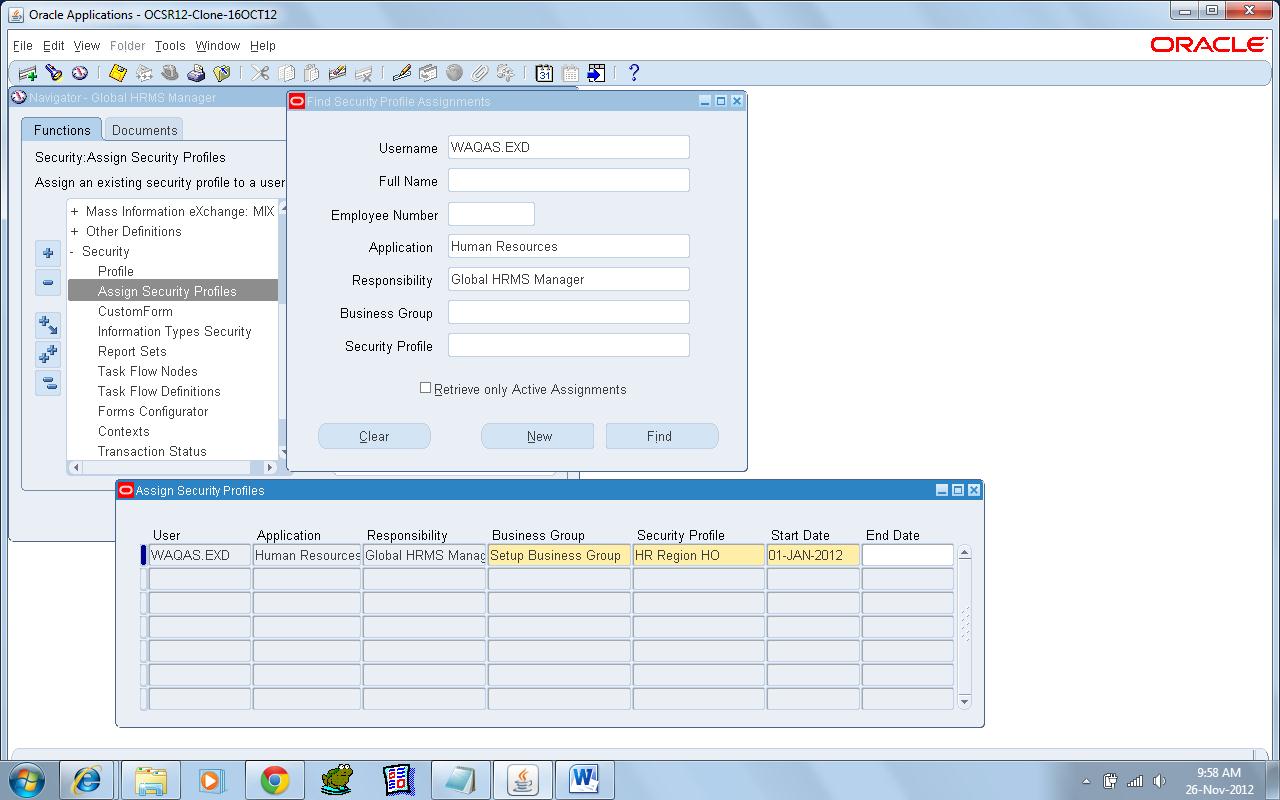
Task: Open the Show Navigator compass icon
Action: (81, 72)
